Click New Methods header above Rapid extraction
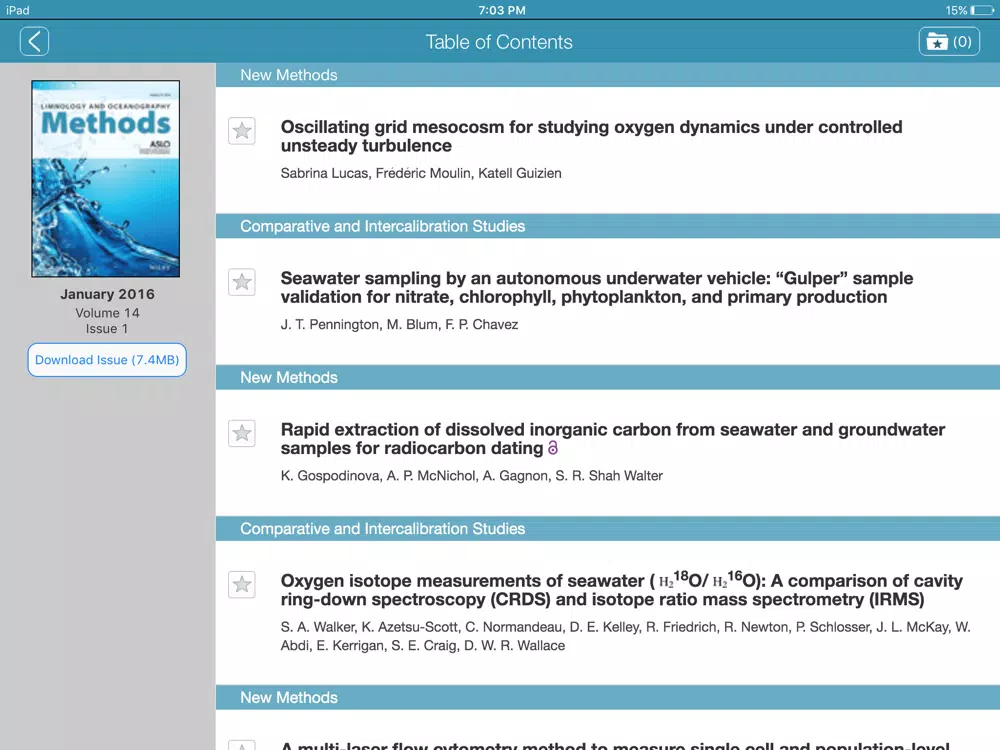The width and height of the screenshot is (1000, 750). 608,378
